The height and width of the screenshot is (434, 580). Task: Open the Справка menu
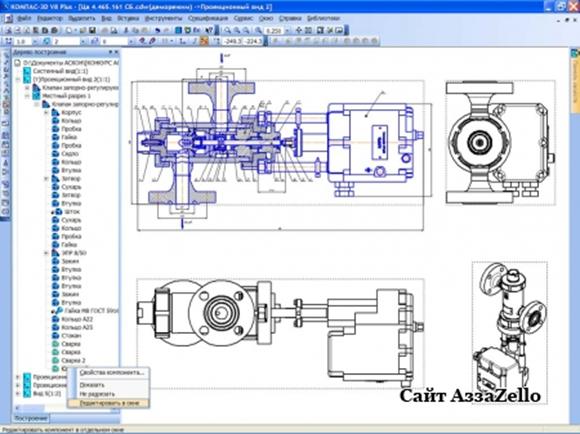(x=290, y=18)
